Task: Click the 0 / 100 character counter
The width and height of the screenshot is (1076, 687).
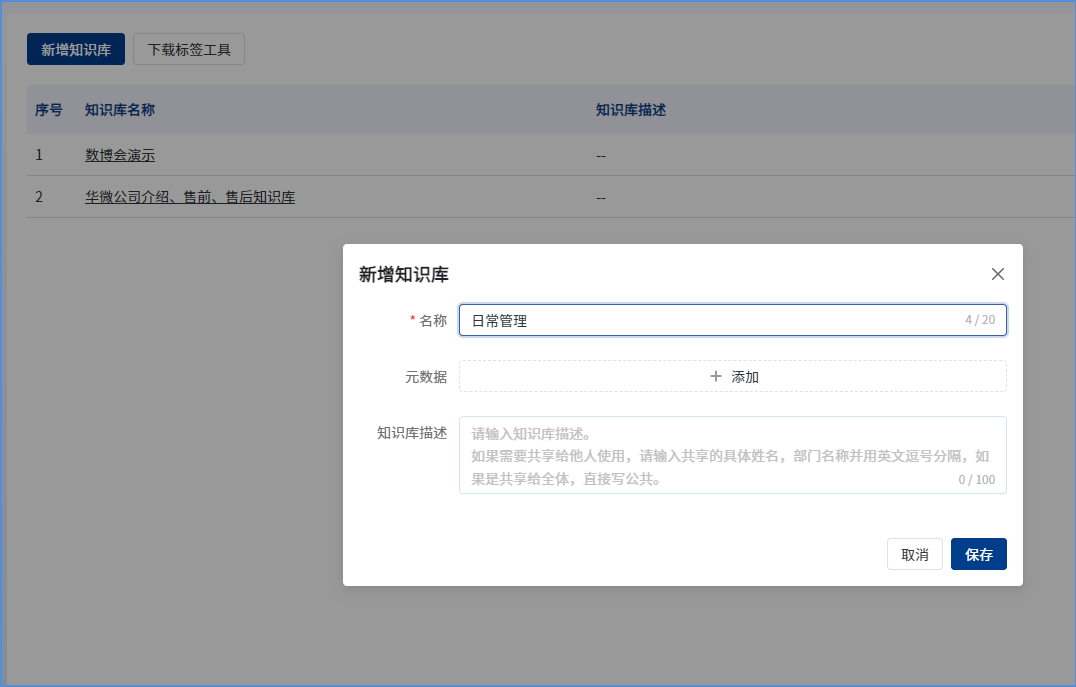Action: (x=976, y=479)
